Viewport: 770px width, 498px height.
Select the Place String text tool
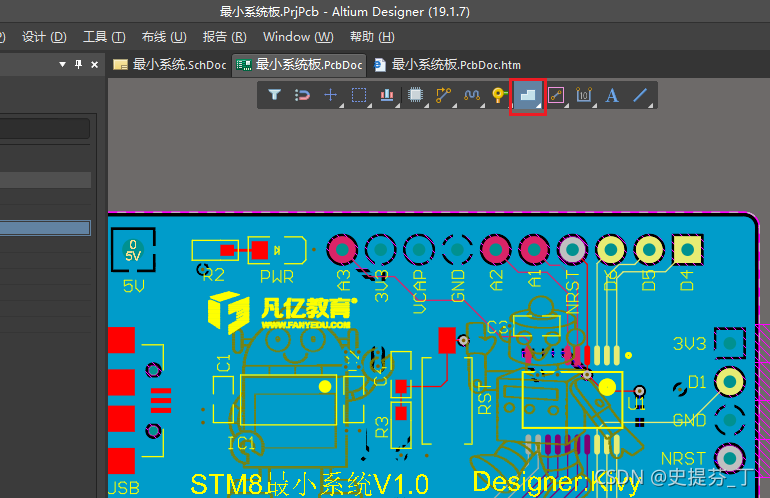click(612, 95)
